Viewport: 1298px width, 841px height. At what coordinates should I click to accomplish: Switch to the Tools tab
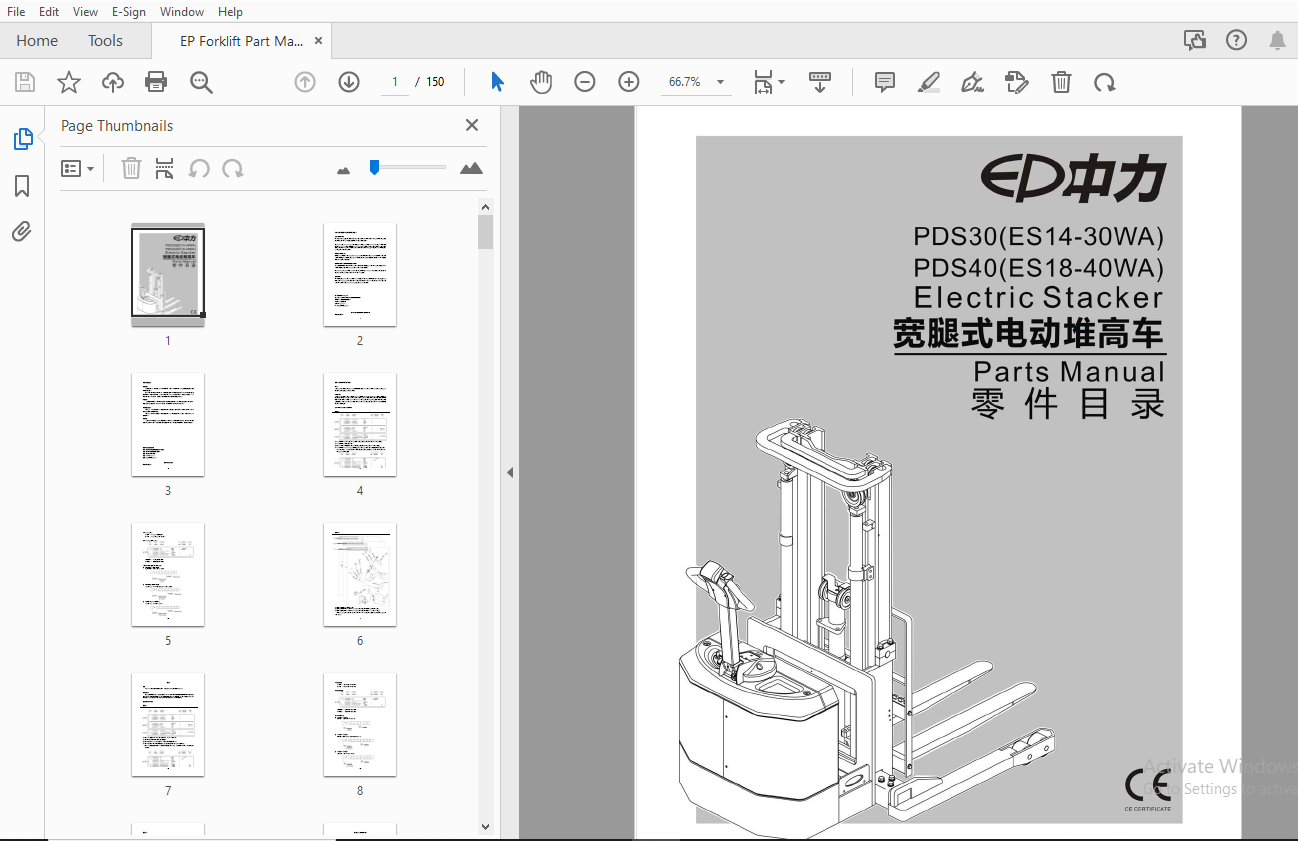point(105,41)
